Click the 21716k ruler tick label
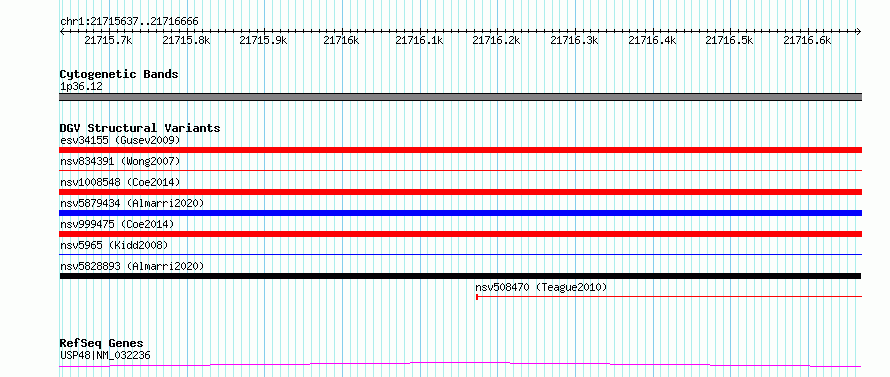890x377 pixels. coord(341,40)
